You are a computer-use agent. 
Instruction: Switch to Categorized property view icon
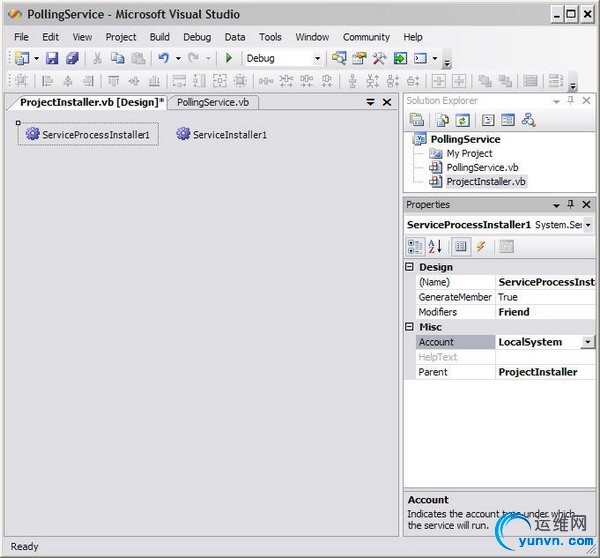coord(415,246)
